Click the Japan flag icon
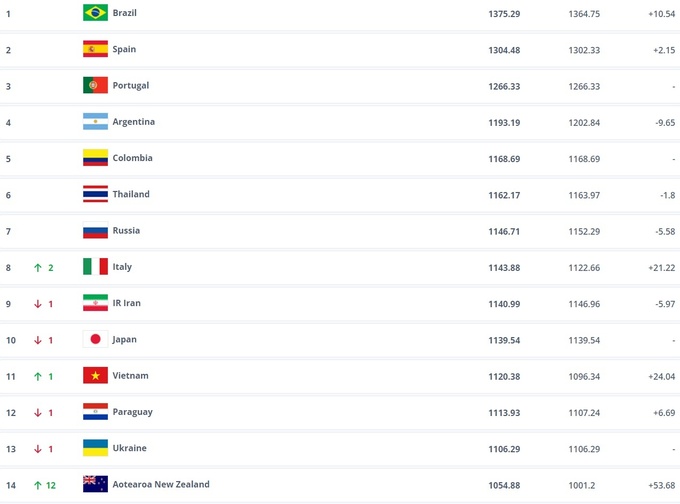 pos(95,340)
